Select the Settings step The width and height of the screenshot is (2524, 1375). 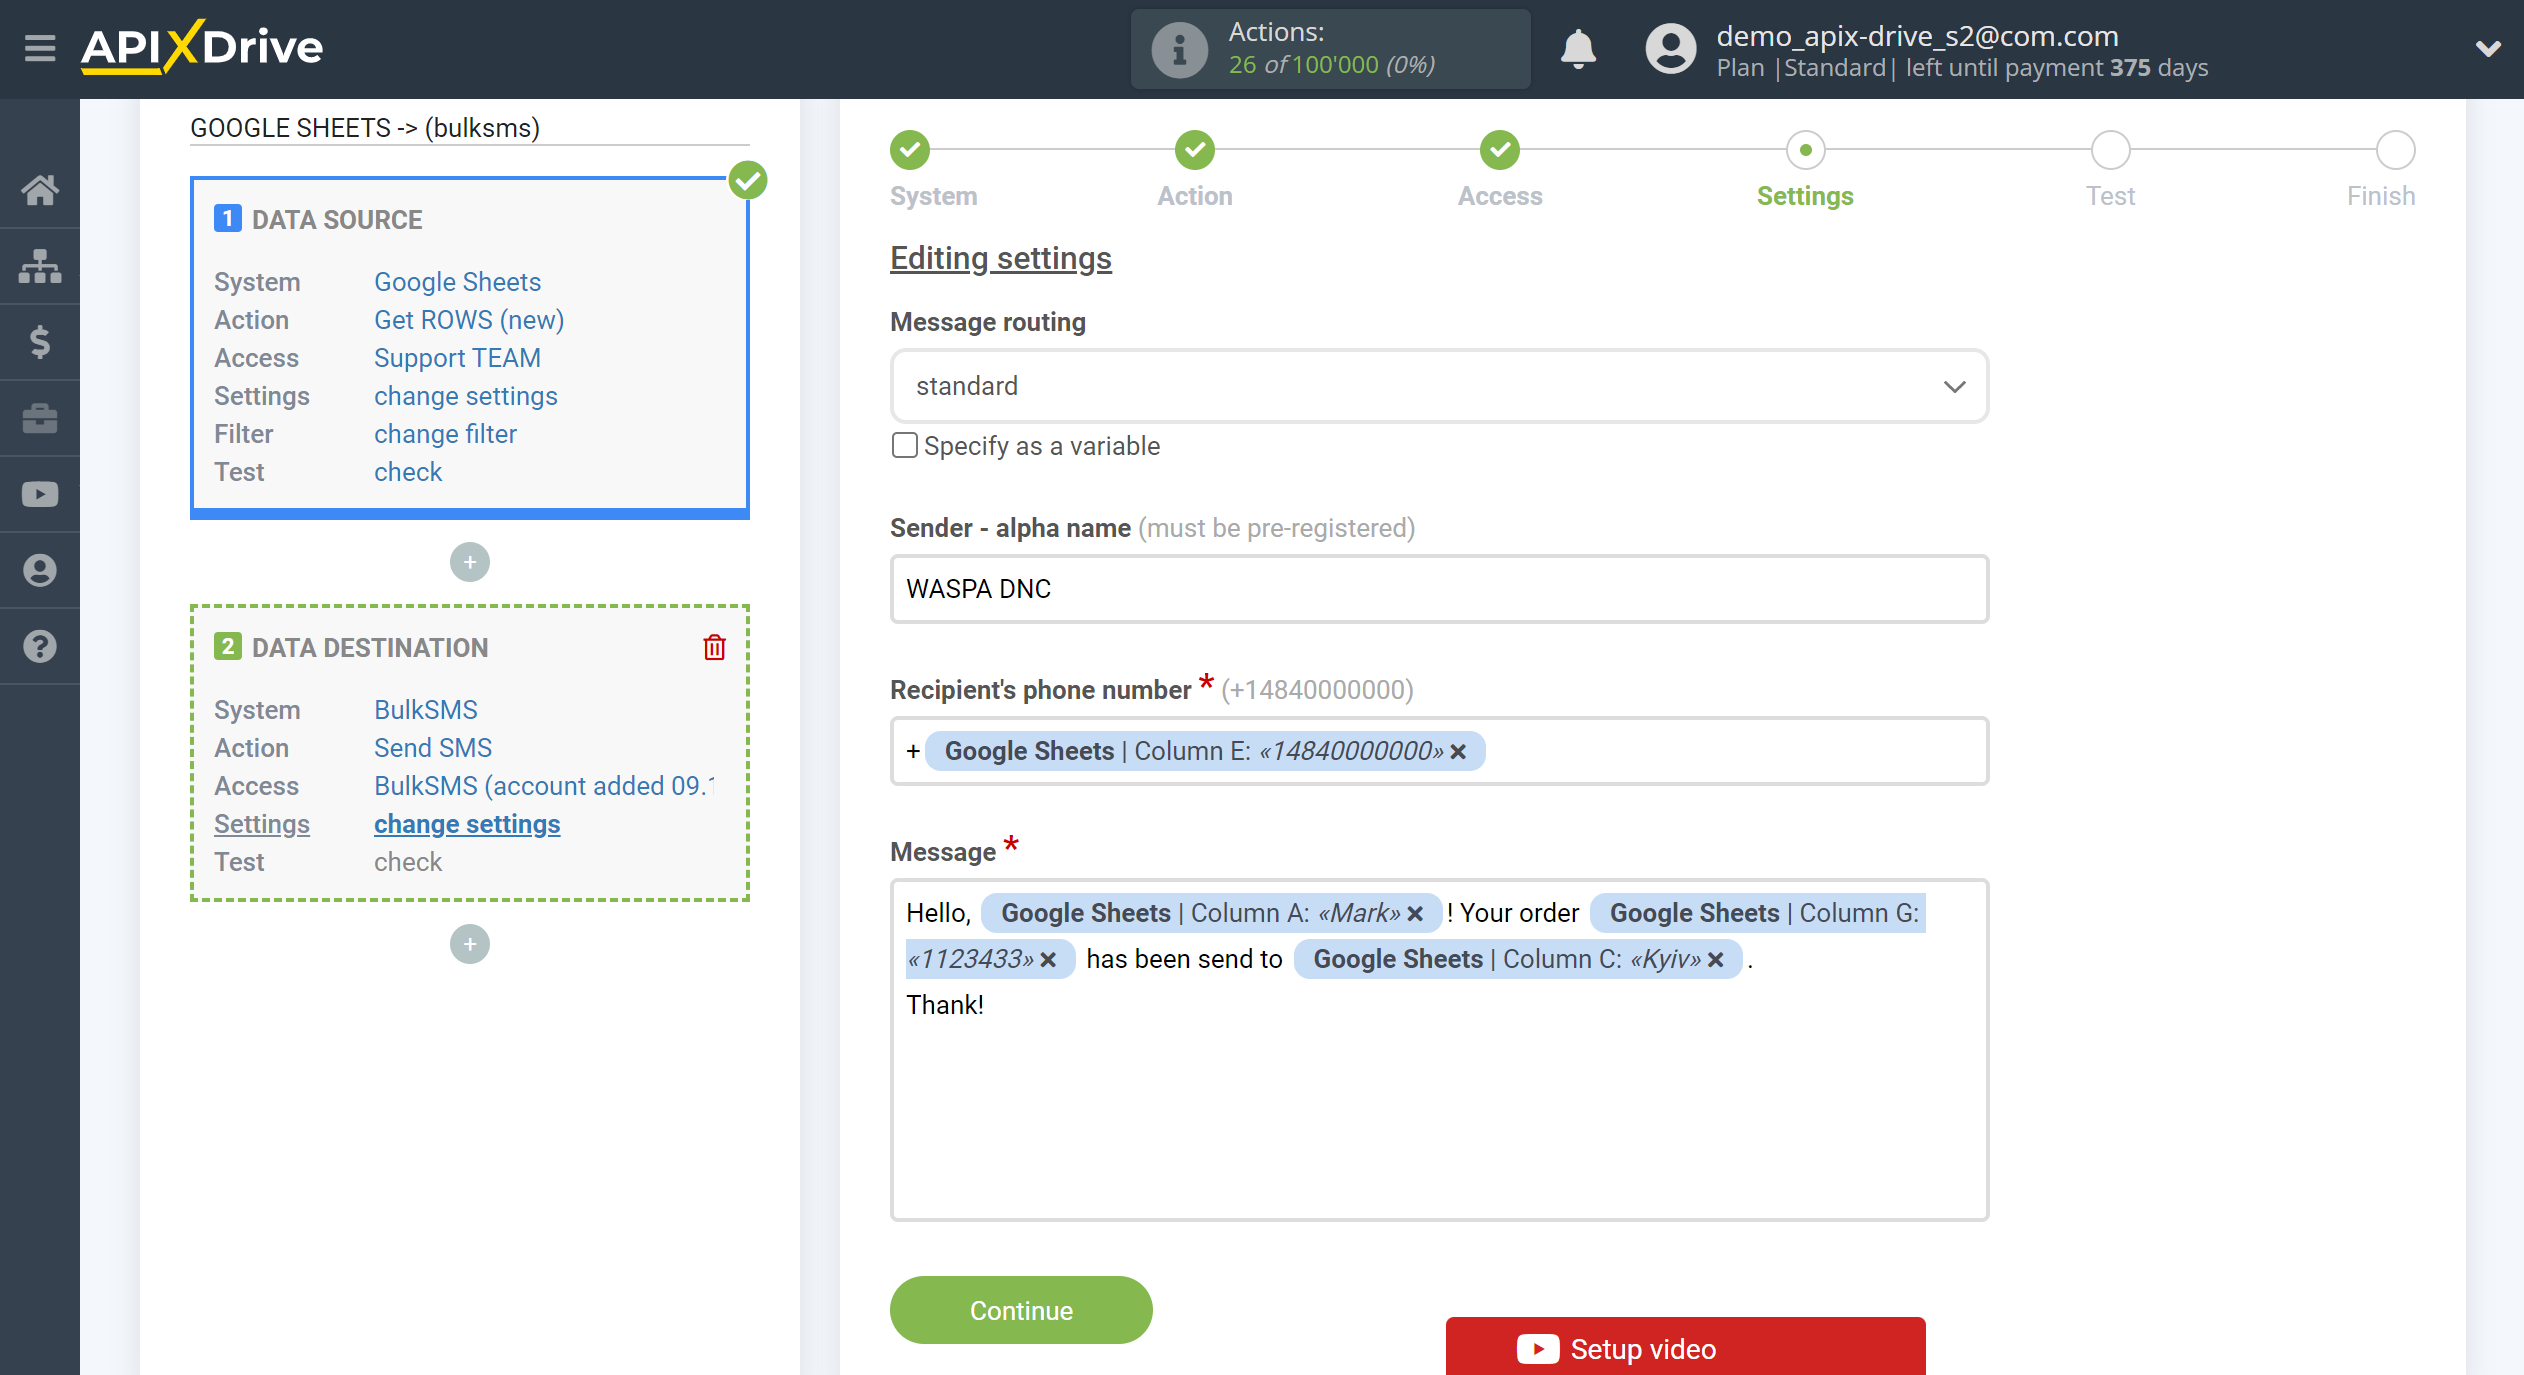[x=1806, y=150]
